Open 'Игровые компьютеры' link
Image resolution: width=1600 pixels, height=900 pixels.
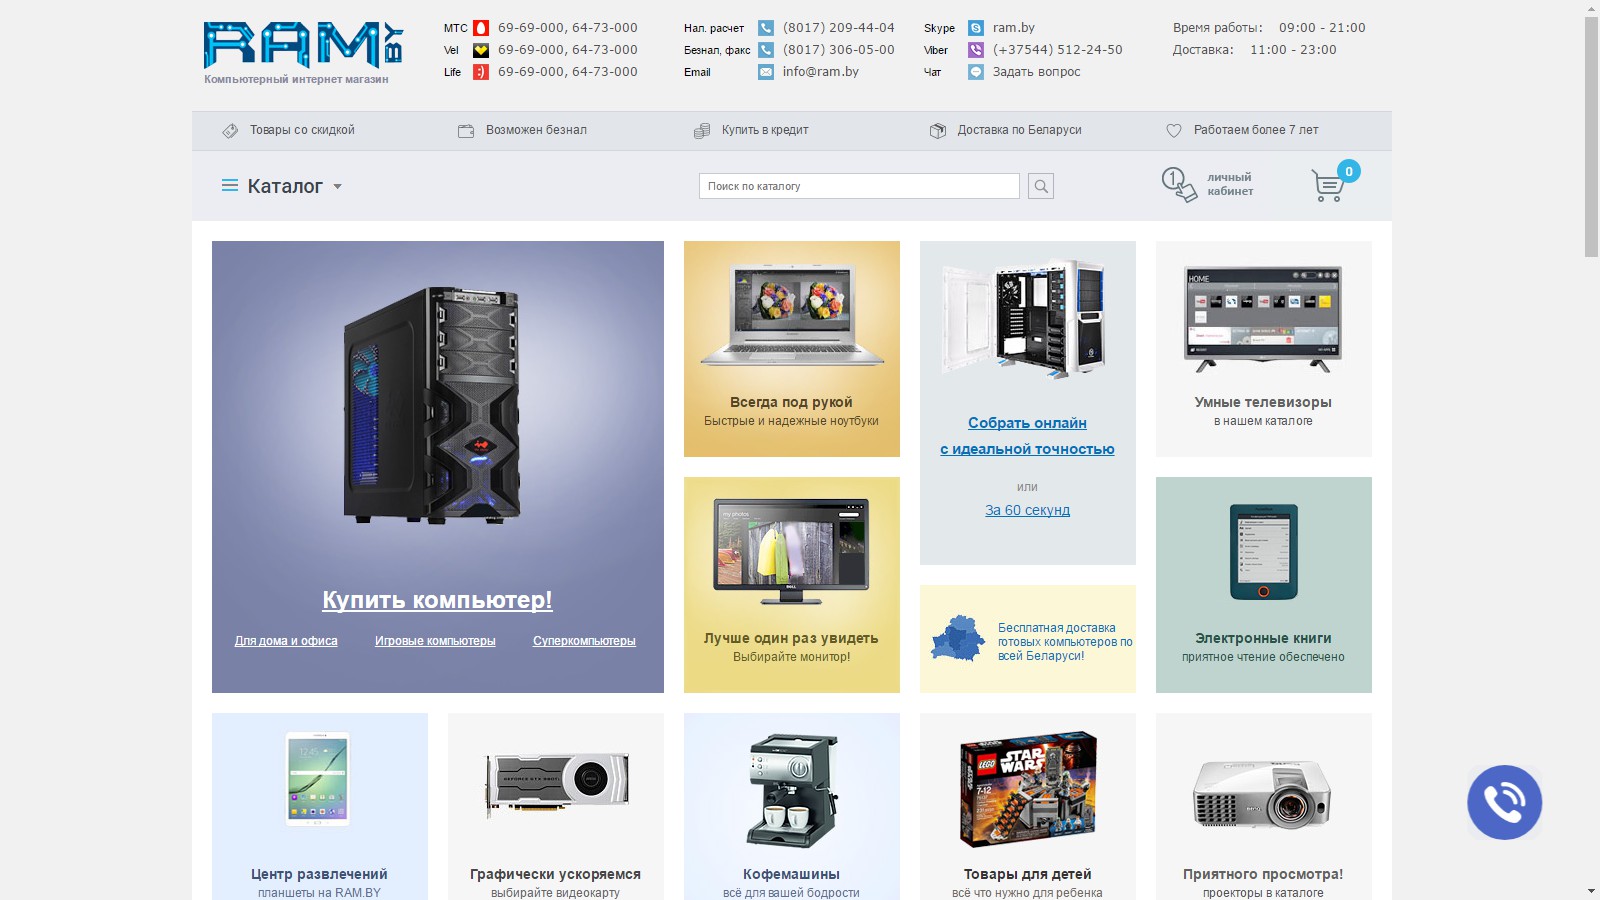(435, 641)
